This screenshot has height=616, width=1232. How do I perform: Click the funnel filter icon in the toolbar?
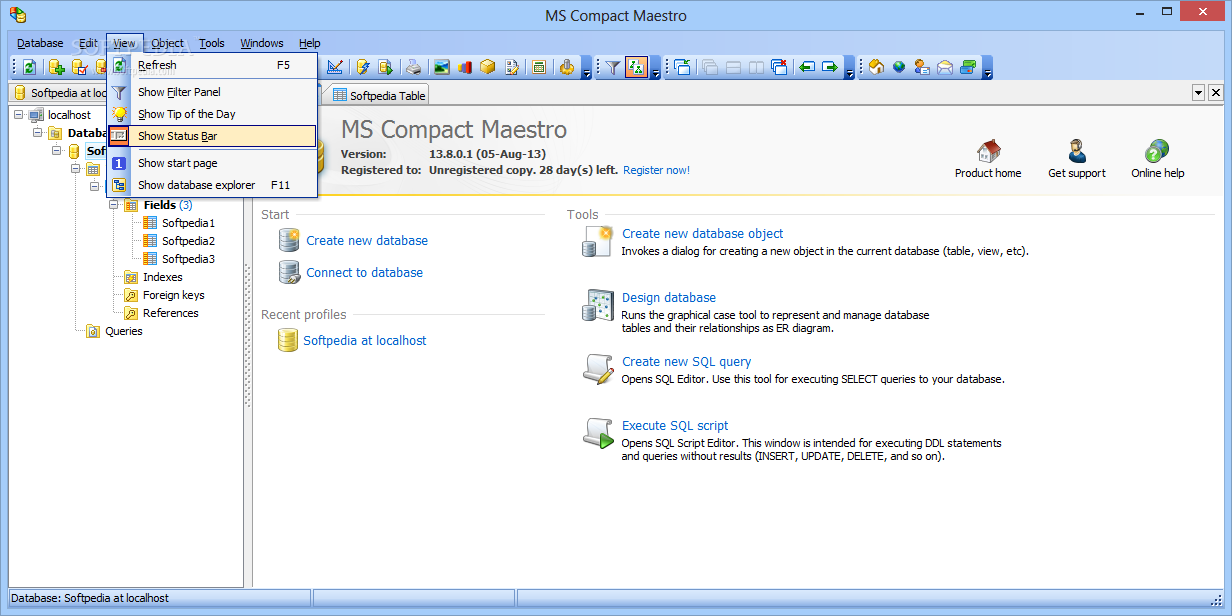[613, 67]
